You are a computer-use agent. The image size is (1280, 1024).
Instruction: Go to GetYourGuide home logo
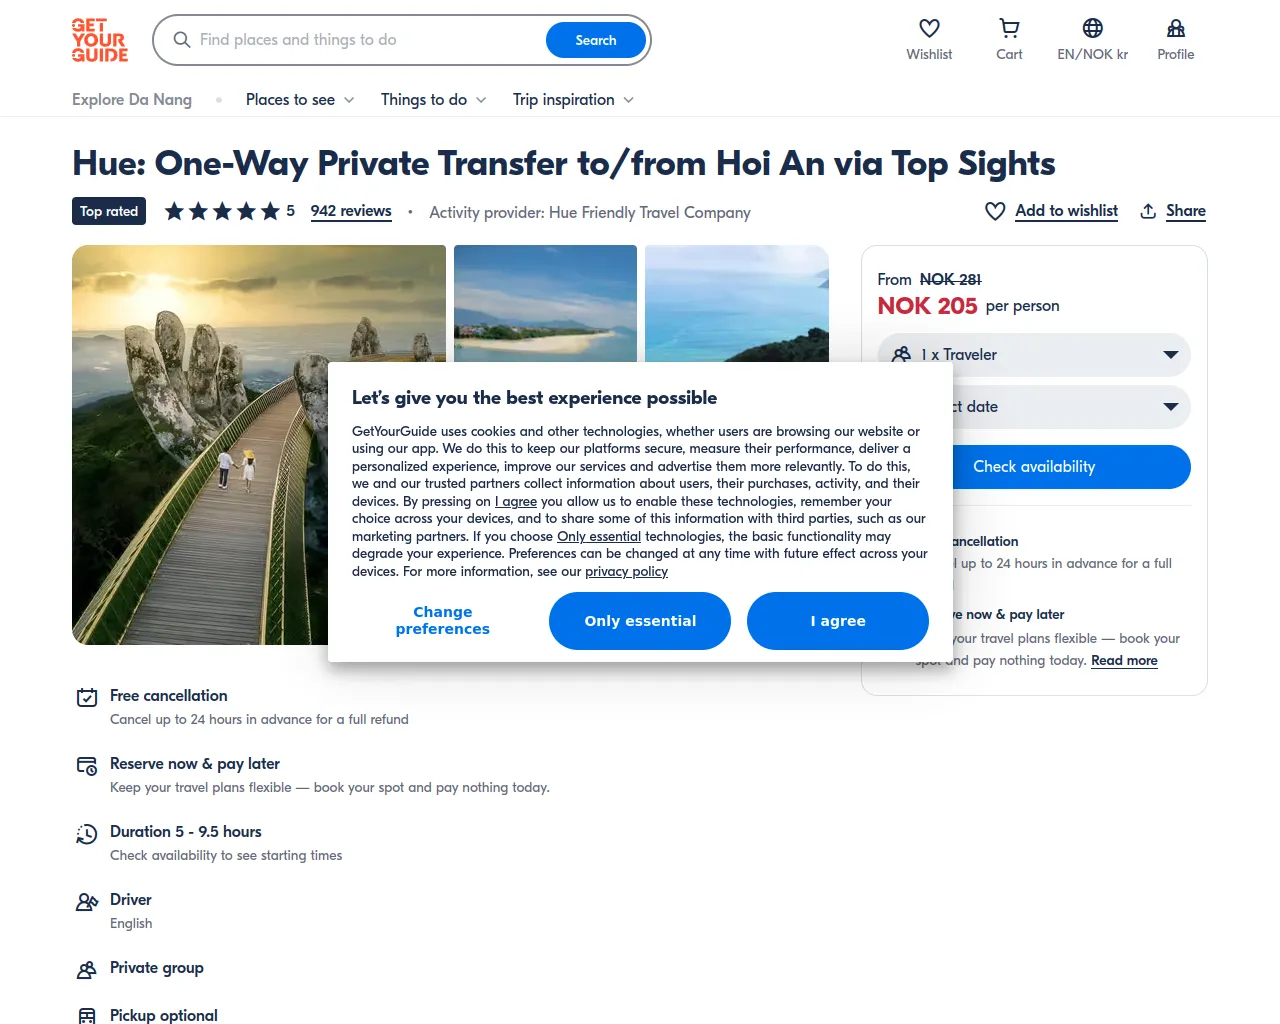pyautogui.click(x=100, y=40)
